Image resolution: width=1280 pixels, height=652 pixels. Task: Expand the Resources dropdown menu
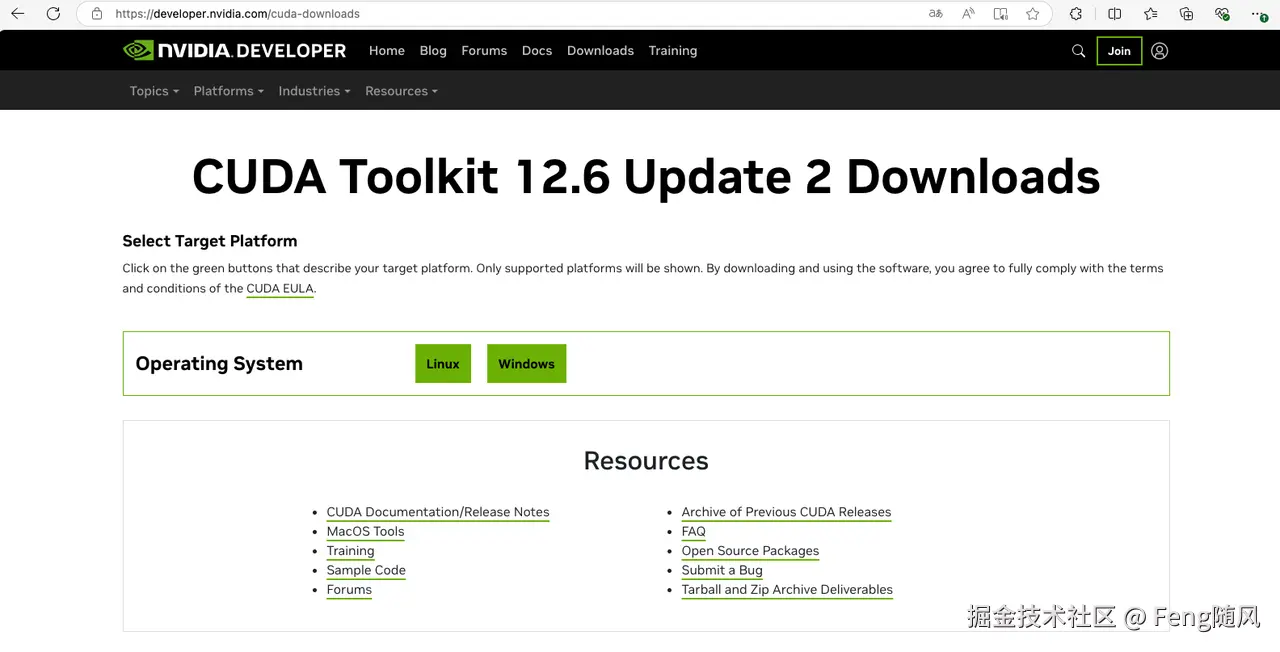[402, 91]
